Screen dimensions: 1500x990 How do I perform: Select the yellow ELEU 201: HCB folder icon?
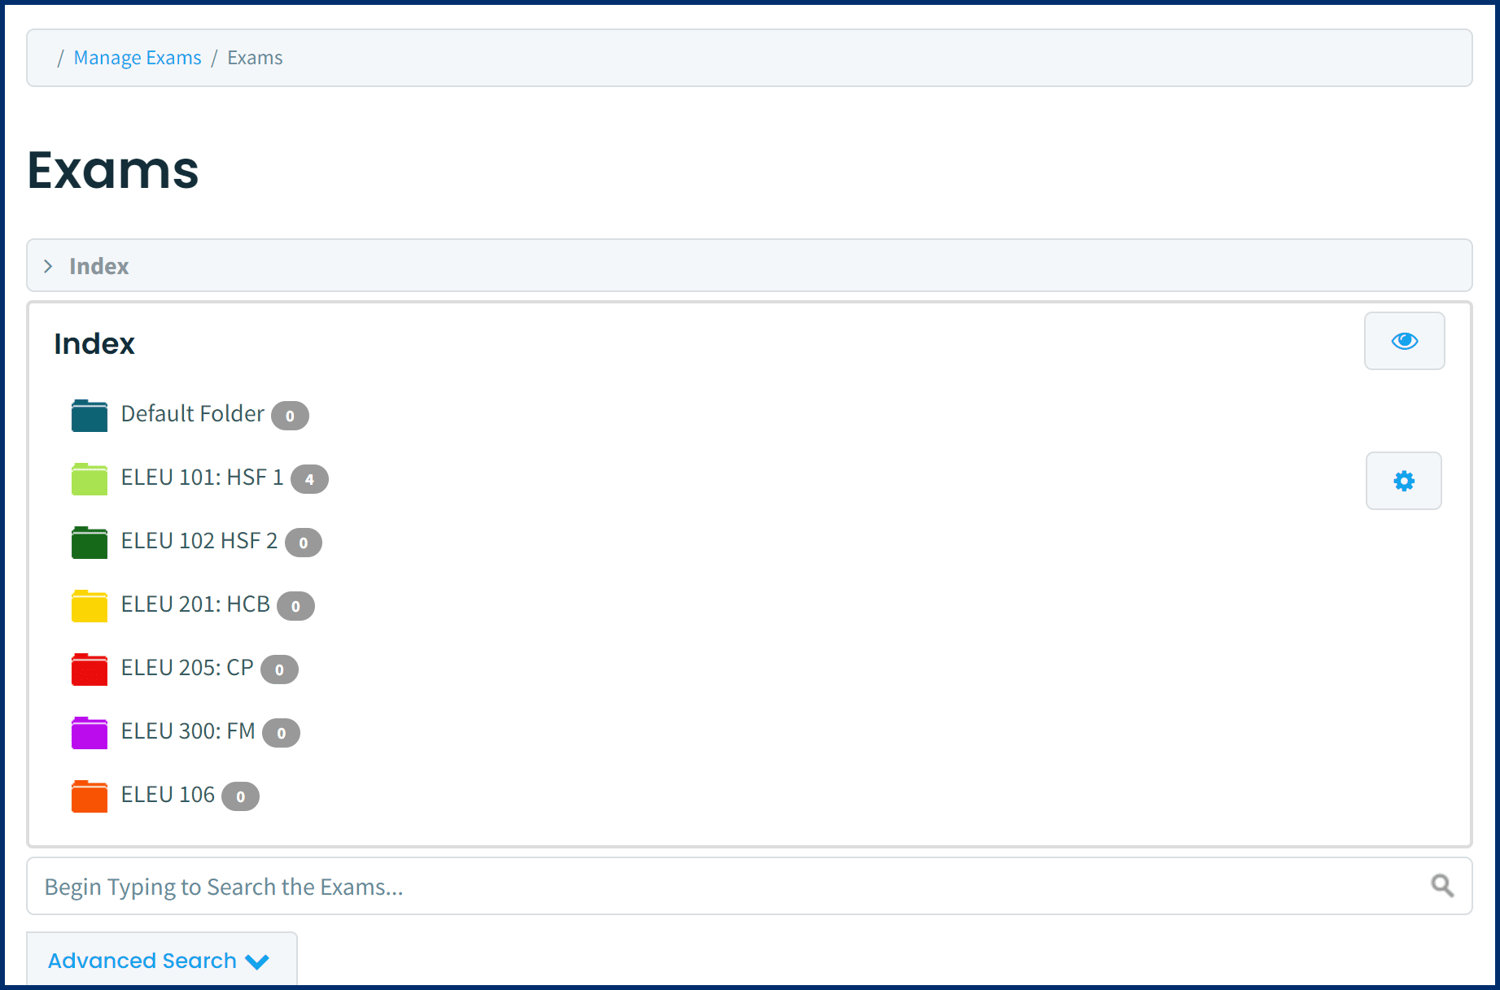point(89,606)
